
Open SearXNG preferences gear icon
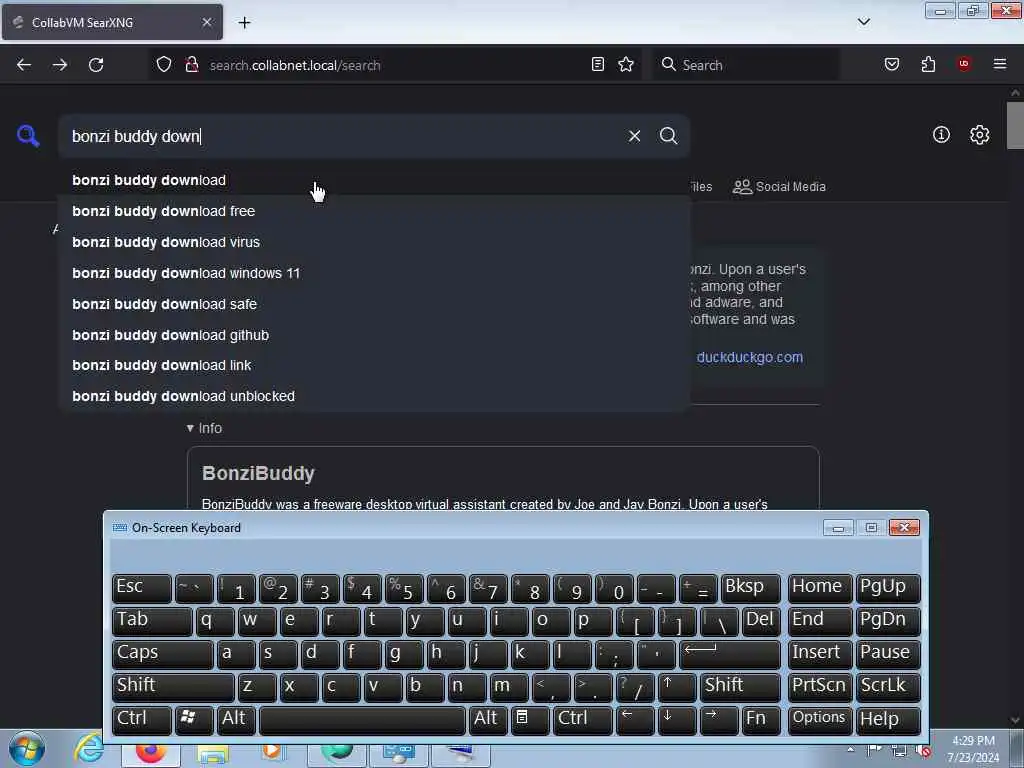[x=980, y=135]
